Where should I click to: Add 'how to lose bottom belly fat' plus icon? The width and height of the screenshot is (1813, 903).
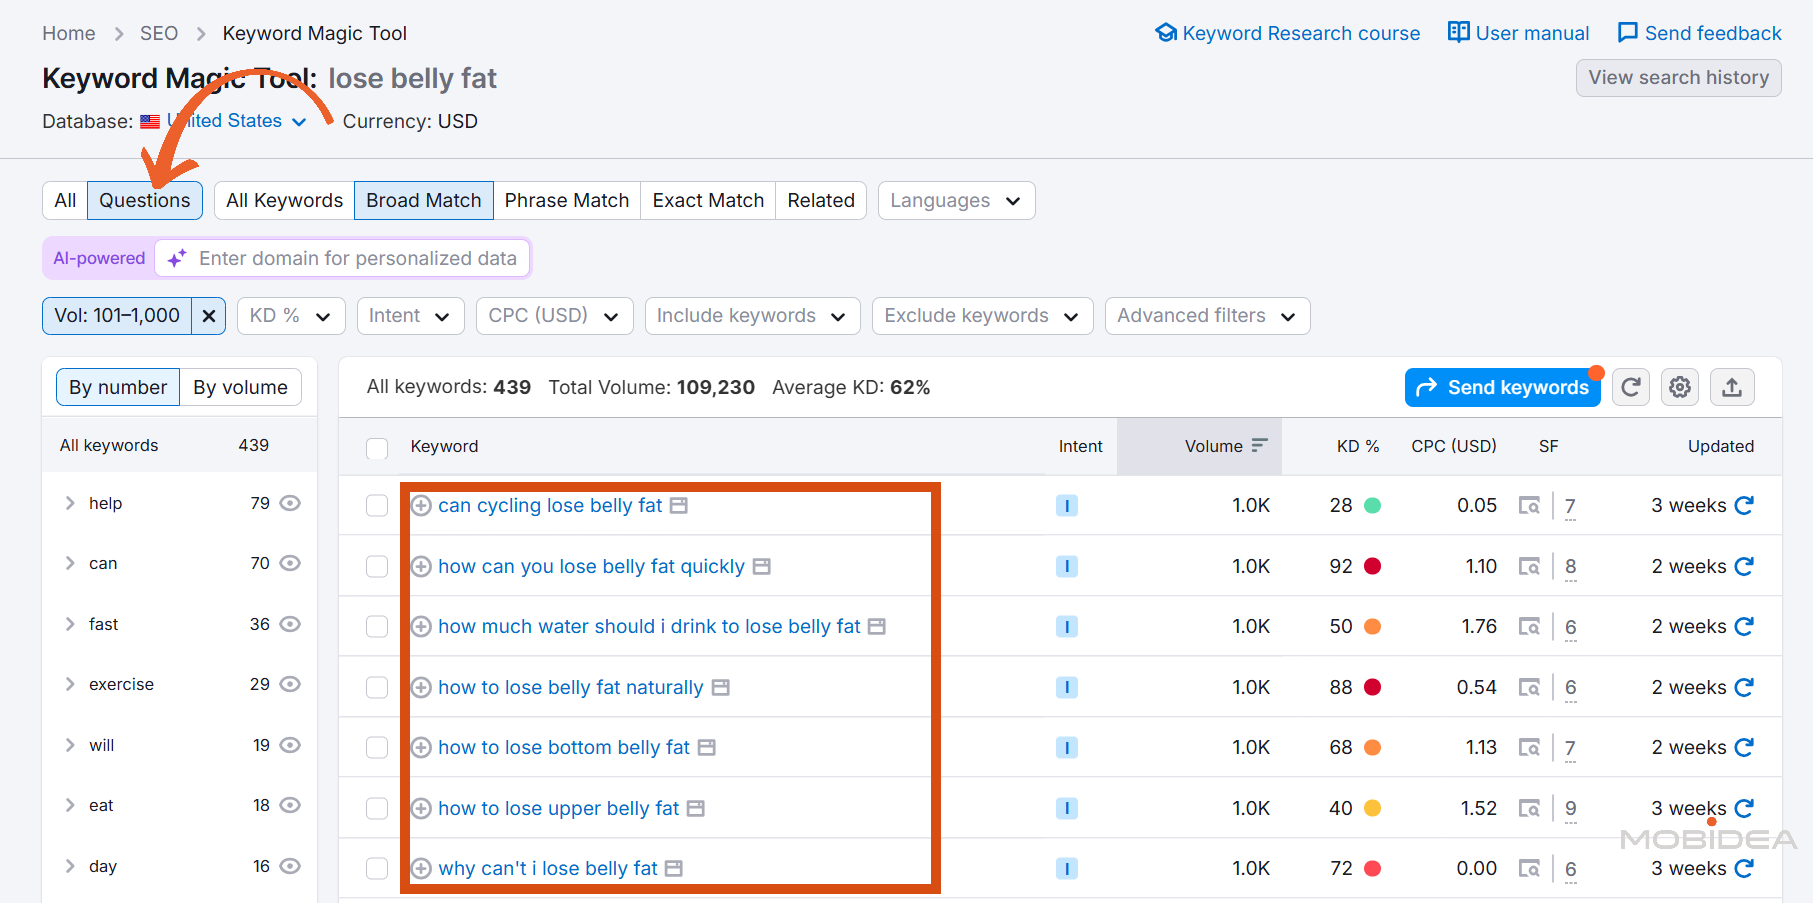click(422, 748)
